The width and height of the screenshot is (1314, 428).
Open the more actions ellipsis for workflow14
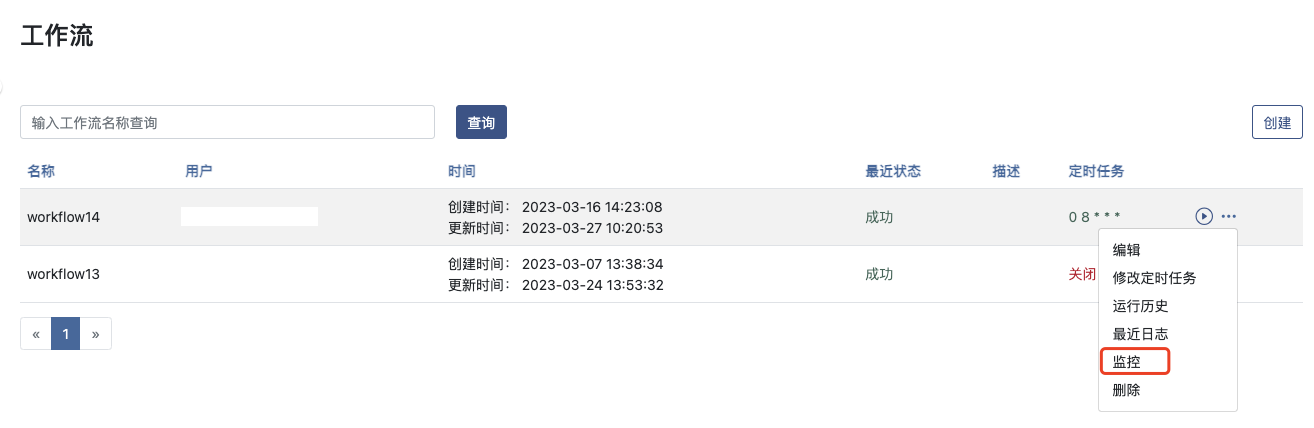point(1229,216)
